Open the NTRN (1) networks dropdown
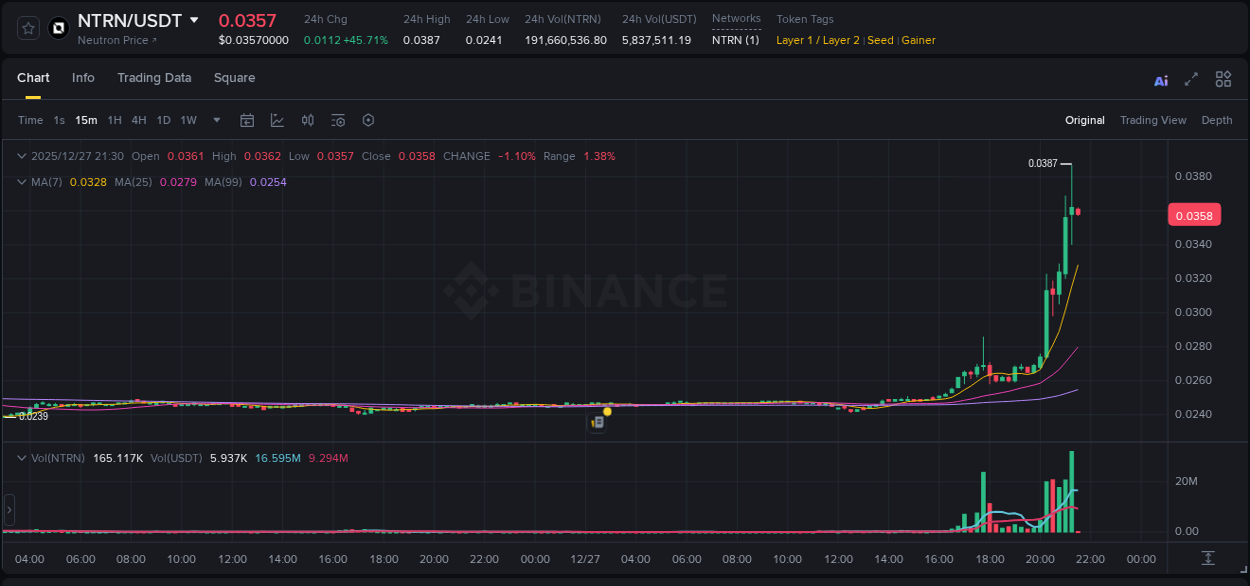 tap(736, 39)
